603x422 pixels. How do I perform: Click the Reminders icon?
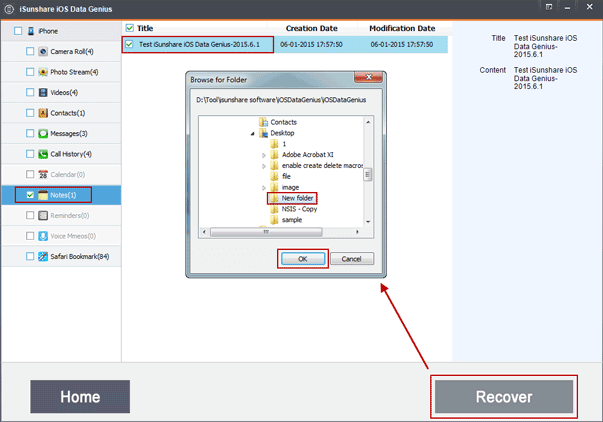[43, 215]
